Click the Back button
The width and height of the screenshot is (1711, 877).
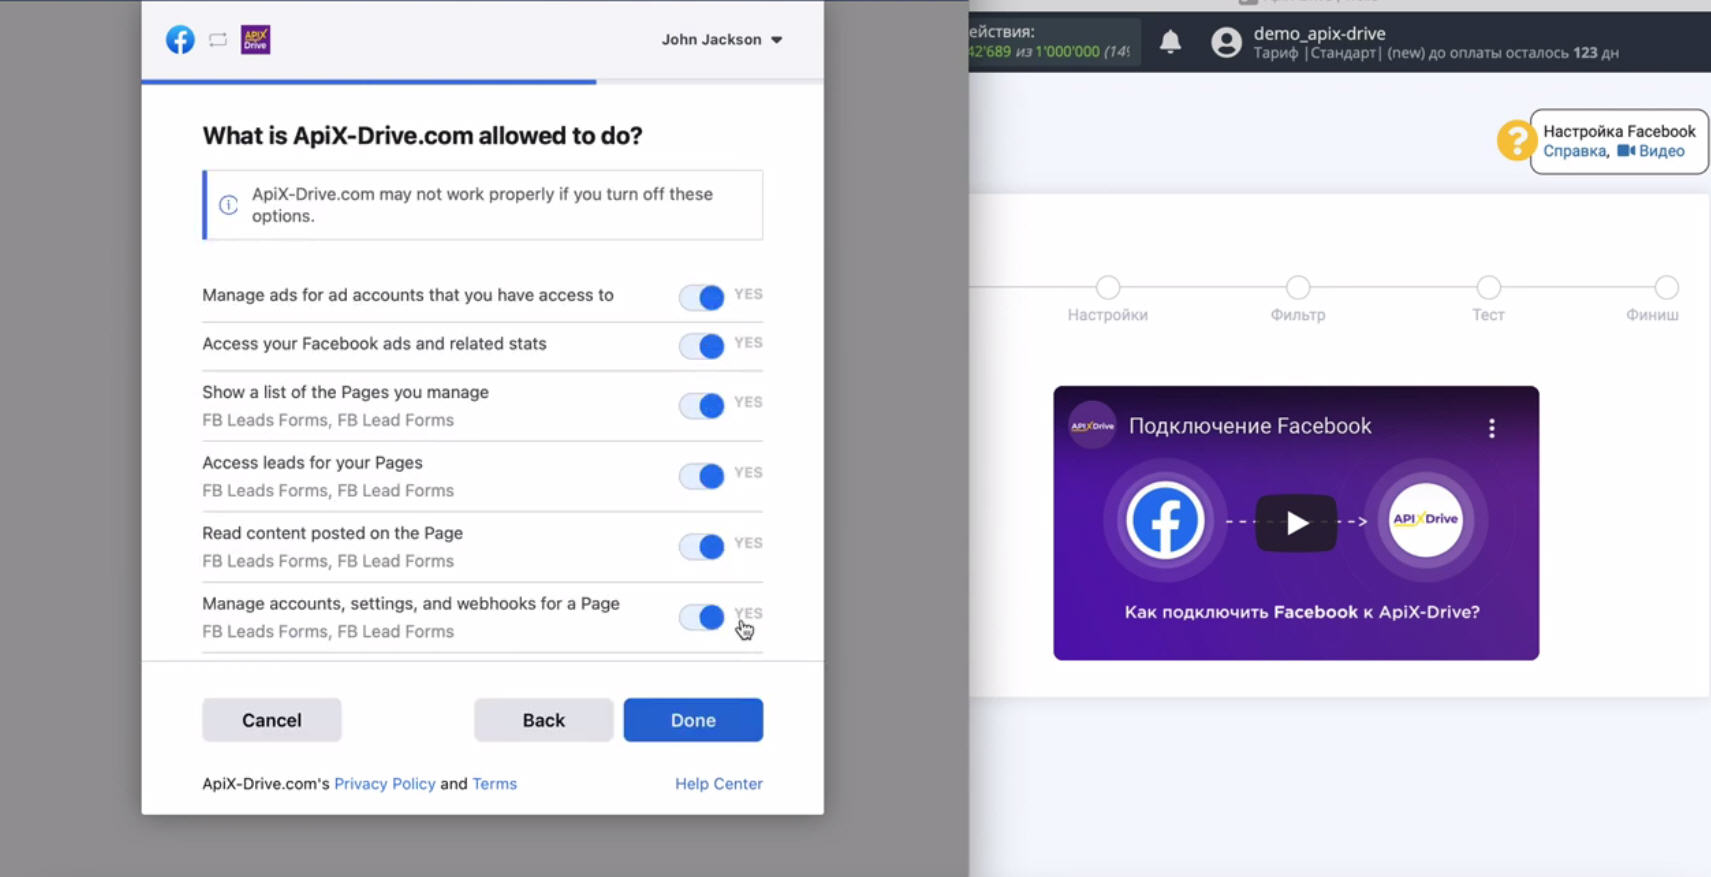(544, 720)
